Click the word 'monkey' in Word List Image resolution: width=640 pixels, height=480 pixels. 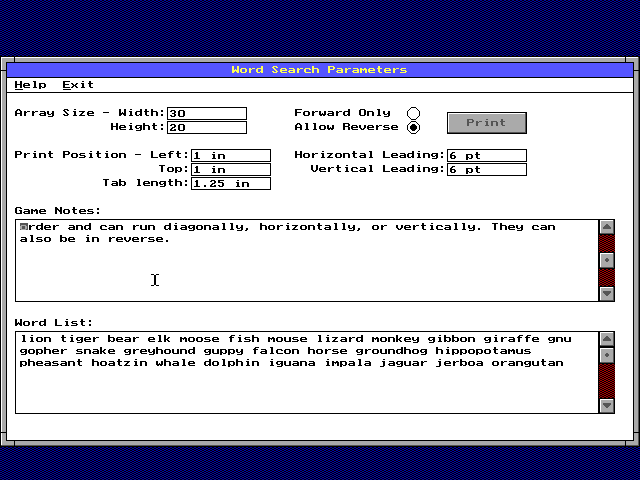tap(396, 339)
